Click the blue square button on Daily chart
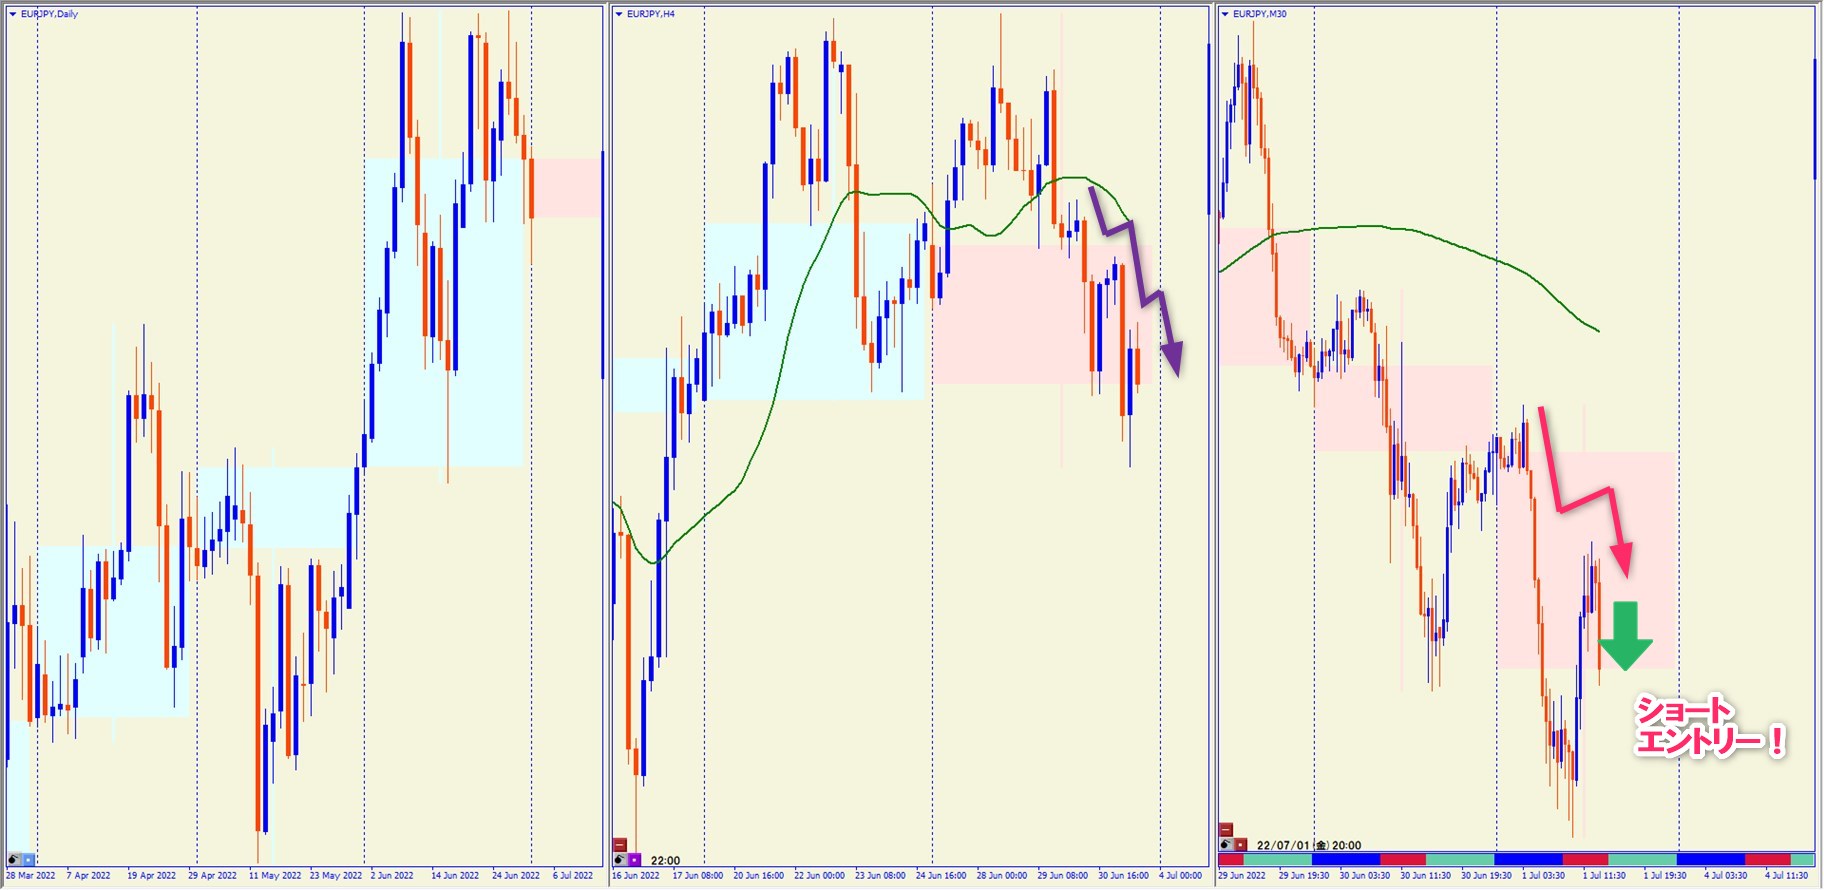The height and width of the screenshot is (890, 1824). coord(28,859)
